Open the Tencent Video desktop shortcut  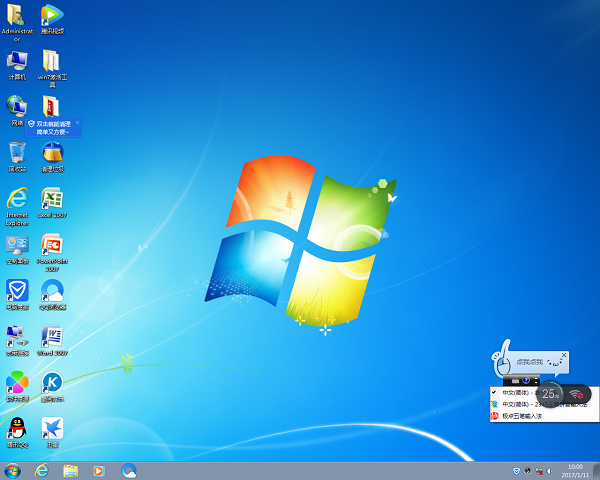point(52,15)
